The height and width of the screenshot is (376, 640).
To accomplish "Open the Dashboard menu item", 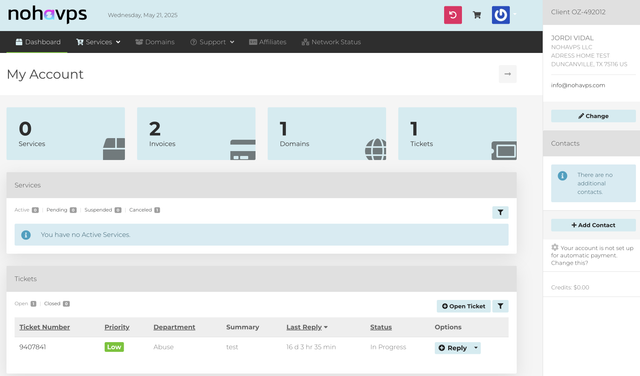I will [x=38, y=42].
